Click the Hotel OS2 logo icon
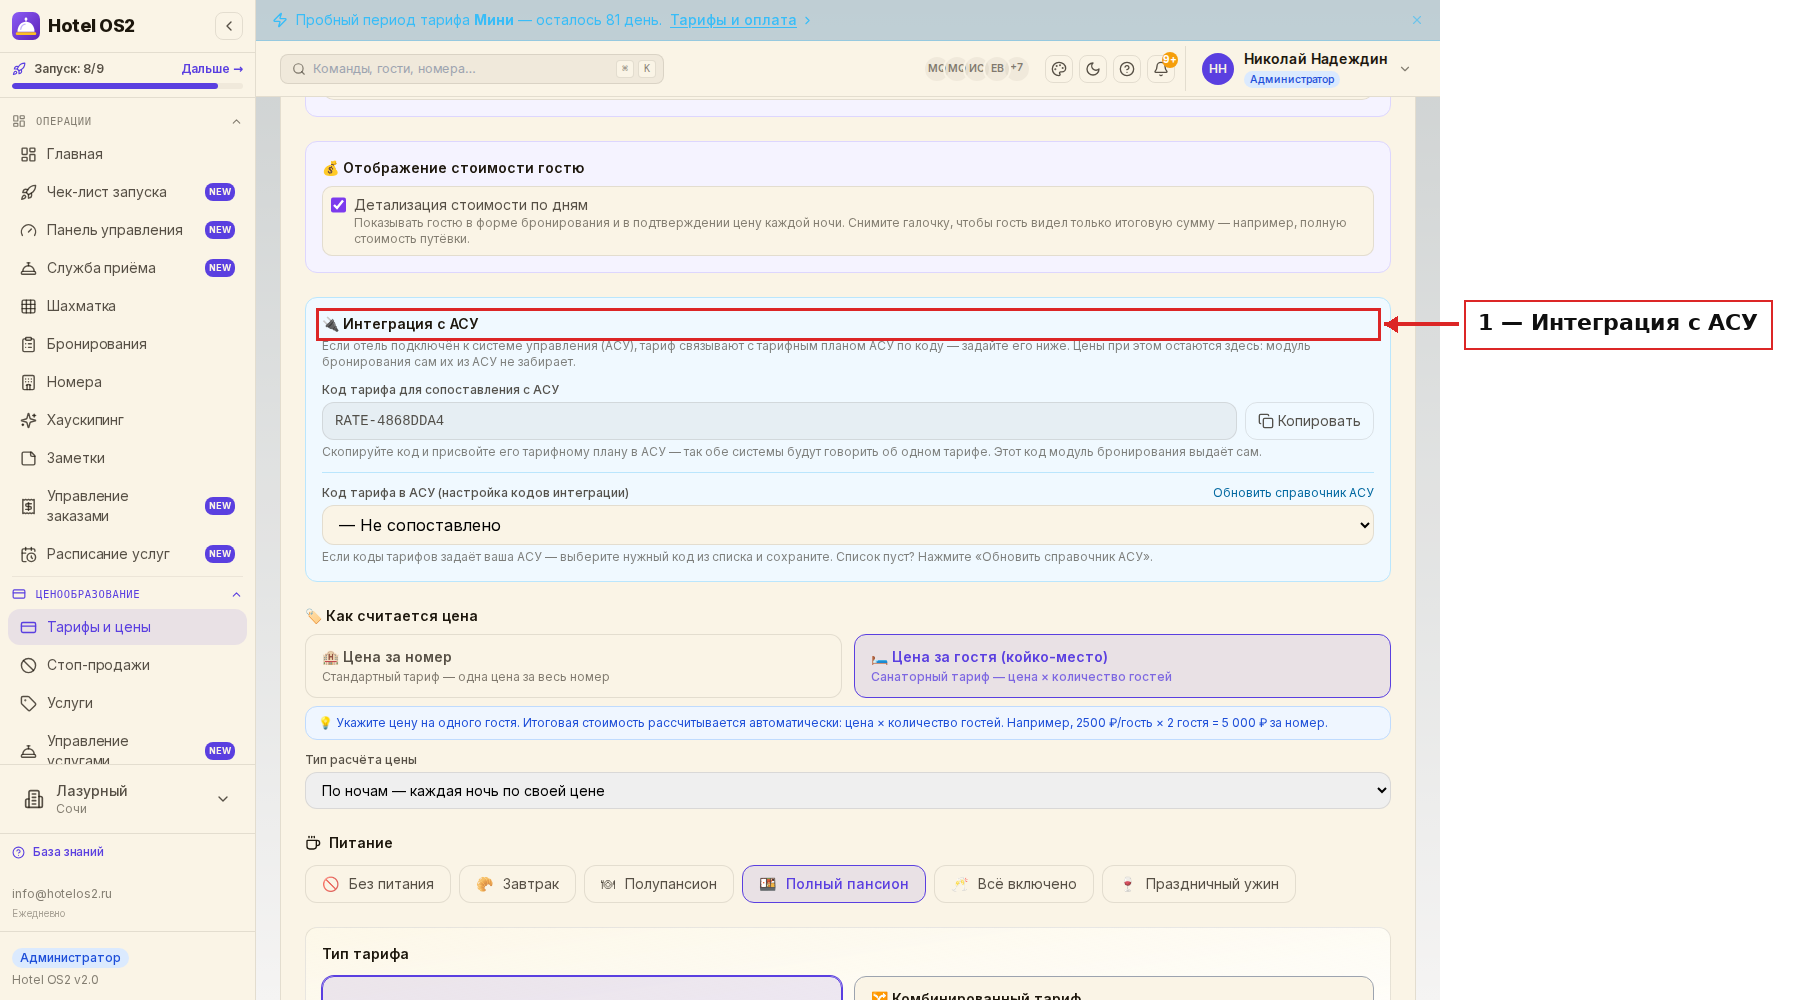This screenshot has height=1000, width=1796. (x=26, y=26)
